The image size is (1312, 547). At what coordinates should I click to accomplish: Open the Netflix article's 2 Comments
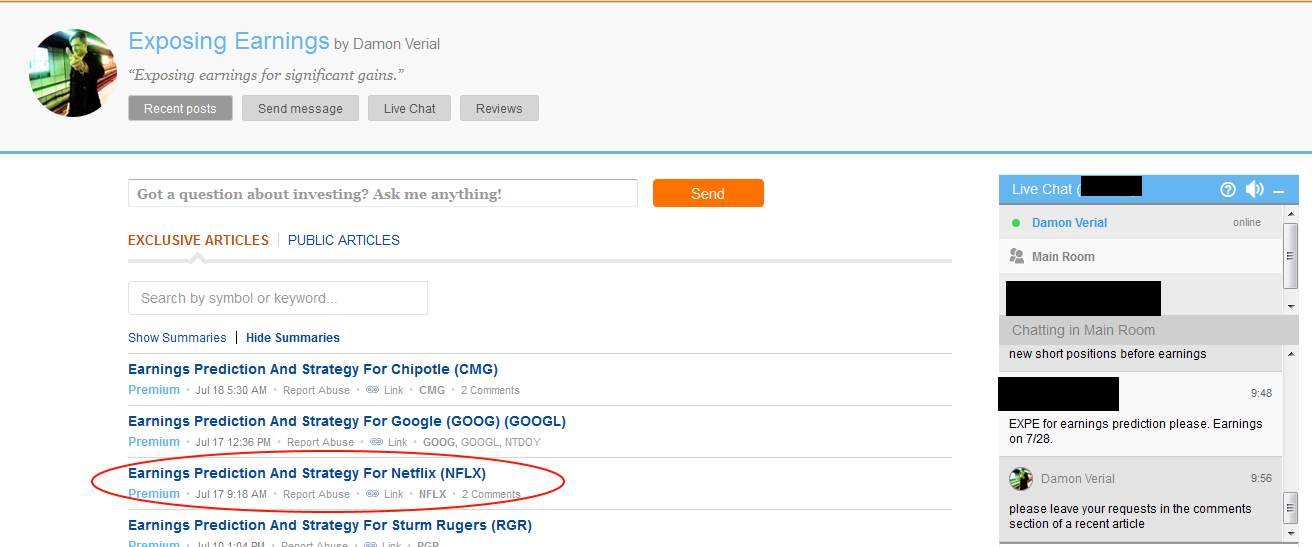click(x=490, y=494)
